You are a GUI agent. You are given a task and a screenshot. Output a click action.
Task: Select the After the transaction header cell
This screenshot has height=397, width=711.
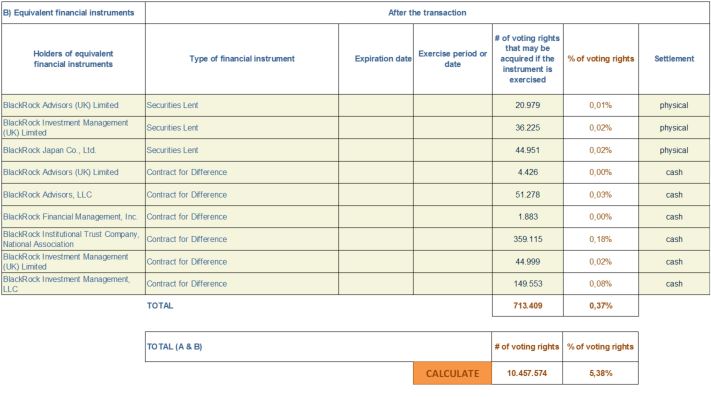[x=427, y=13]
